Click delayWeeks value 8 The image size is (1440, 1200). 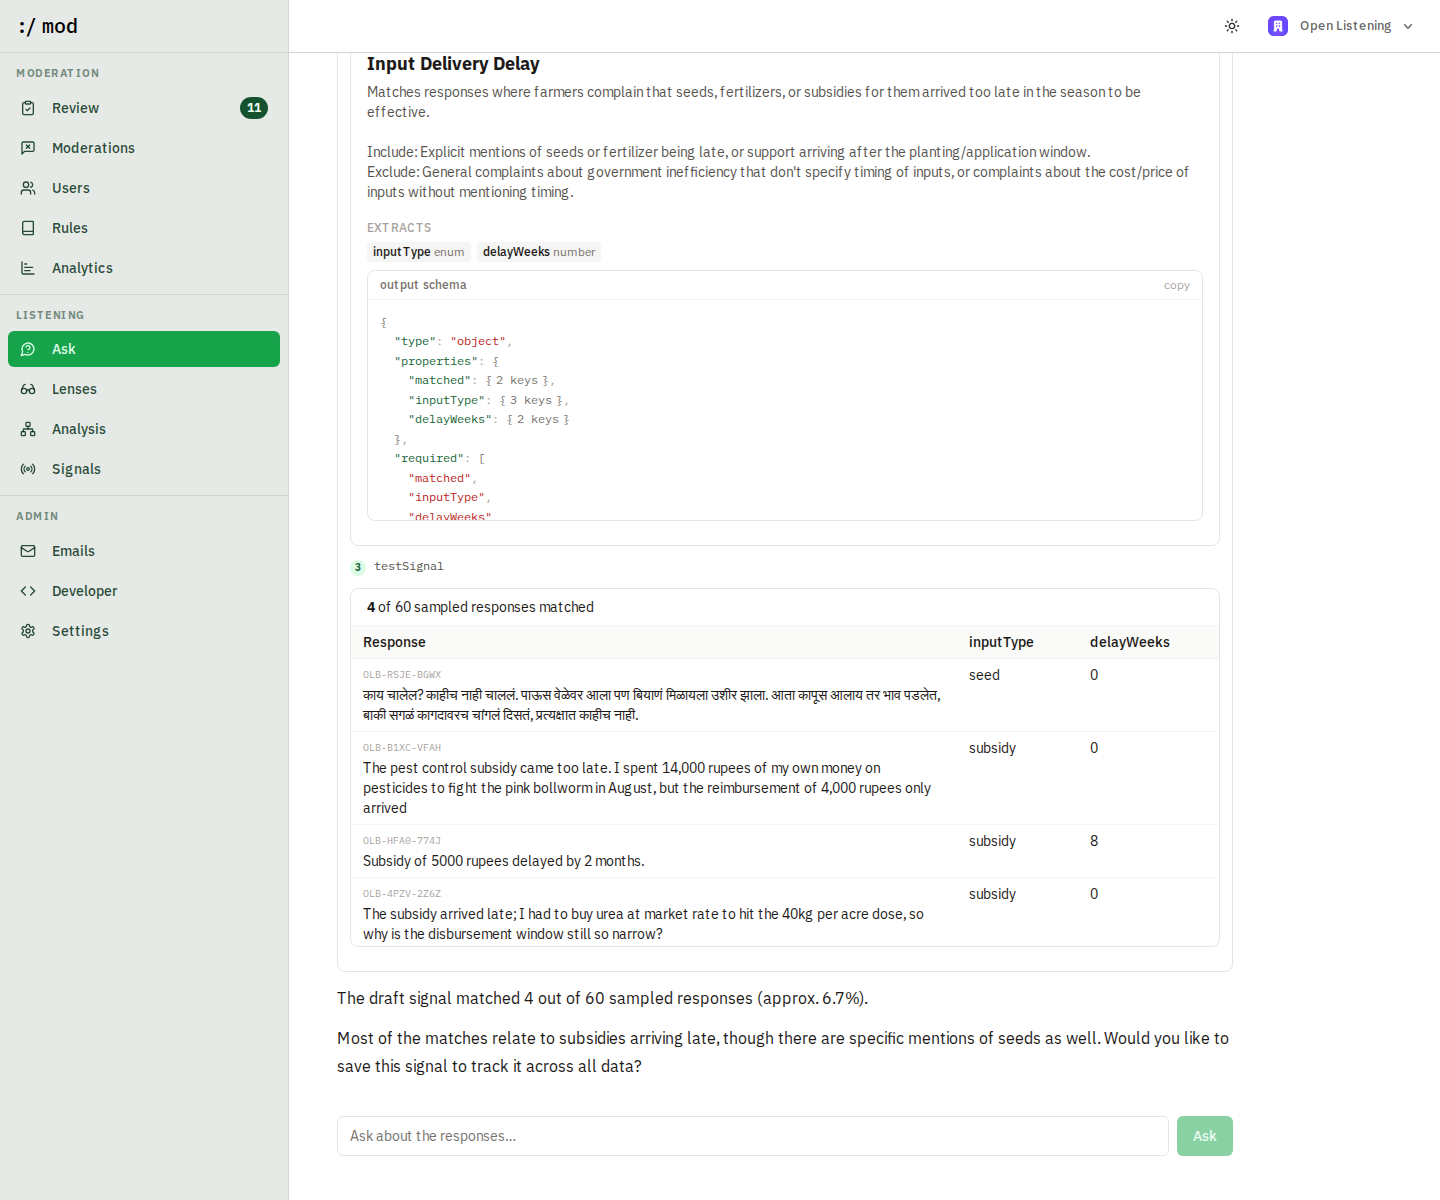pyautogui.click(x=1094, y=841)
